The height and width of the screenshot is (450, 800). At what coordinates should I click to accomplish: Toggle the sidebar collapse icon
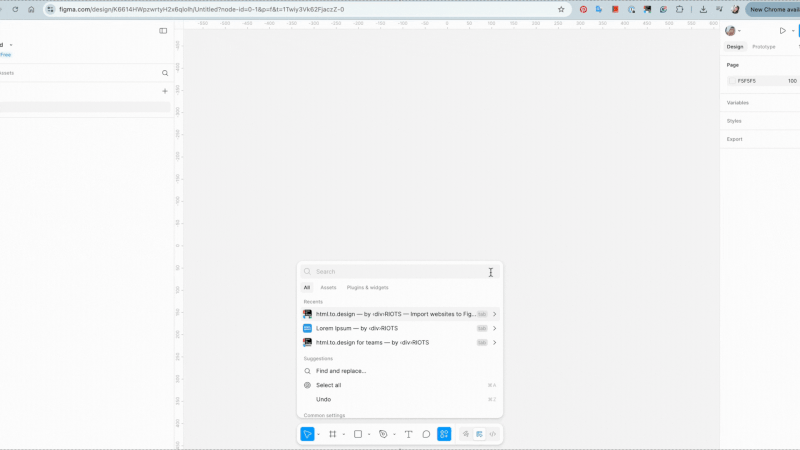click(163, 31)
